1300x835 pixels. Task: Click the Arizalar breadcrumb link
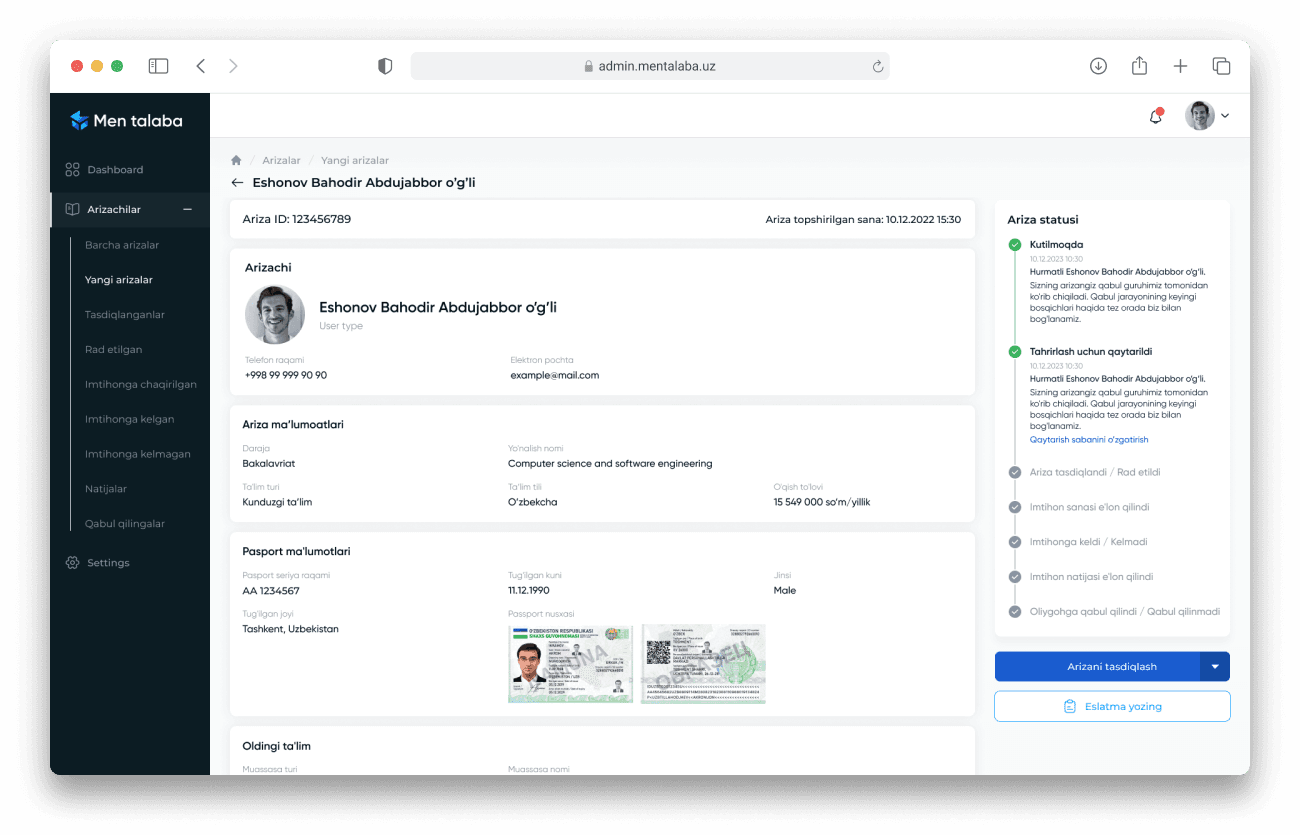pos(281,160)
